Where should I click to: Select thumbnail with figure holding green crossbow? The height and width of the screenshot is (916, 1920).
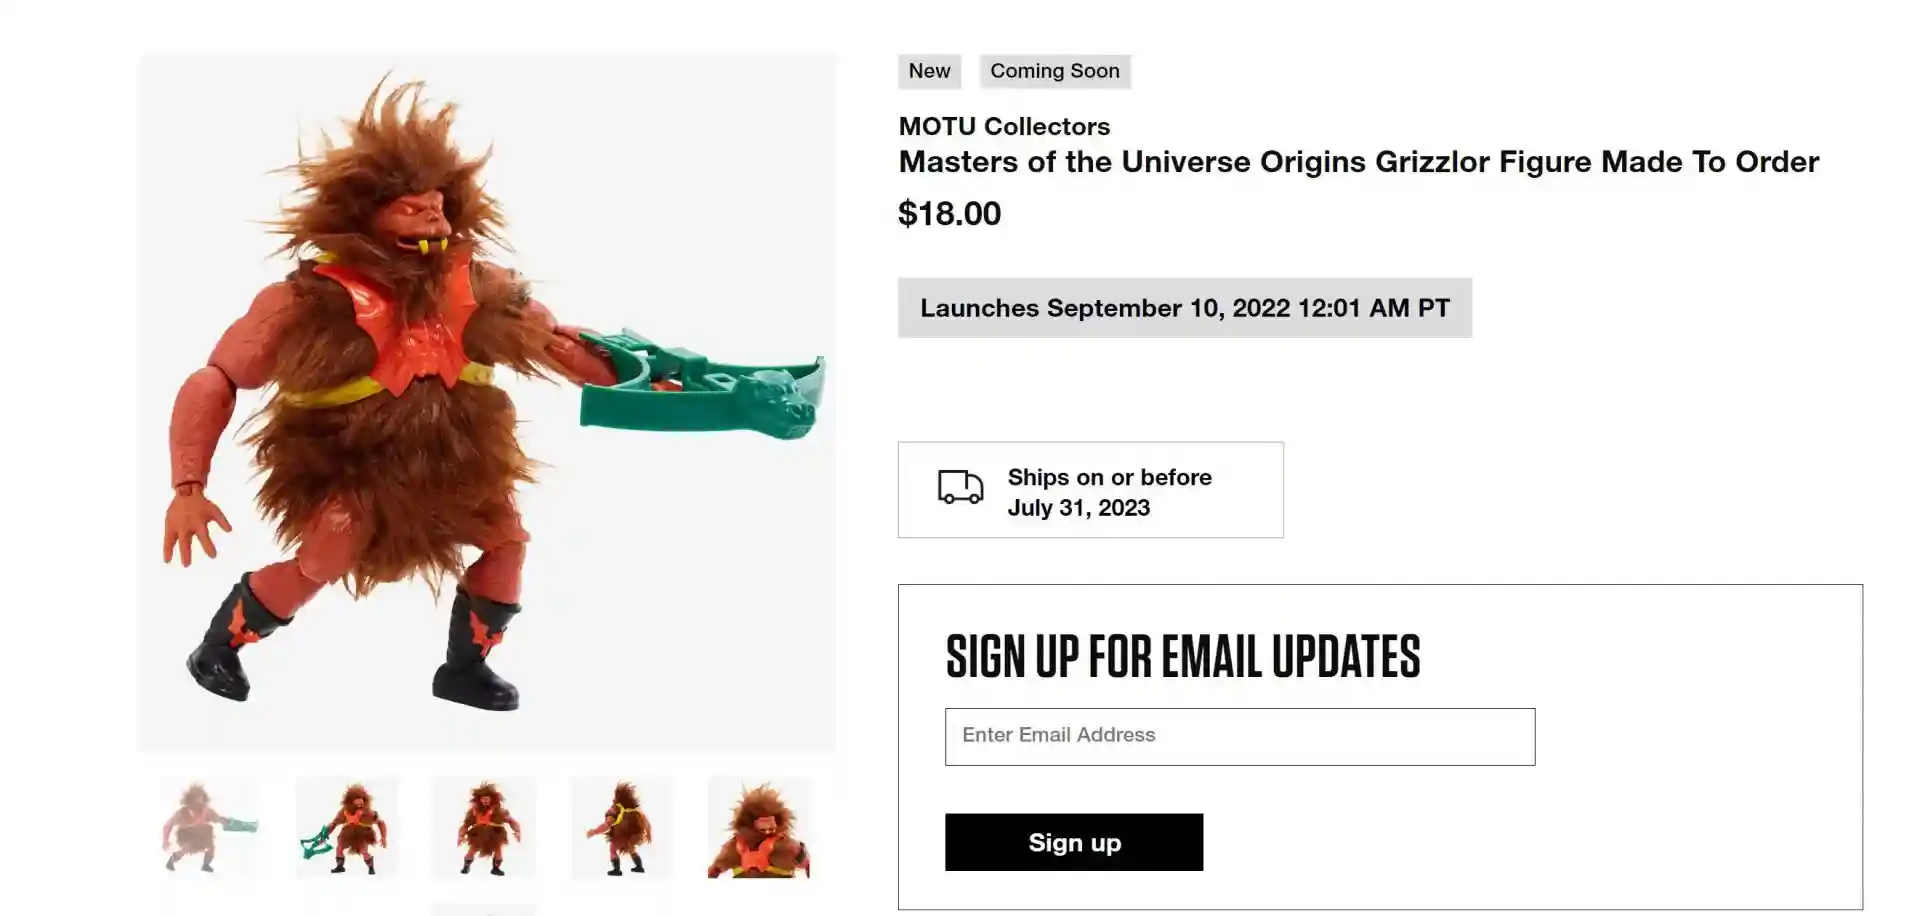pos(347,828)
